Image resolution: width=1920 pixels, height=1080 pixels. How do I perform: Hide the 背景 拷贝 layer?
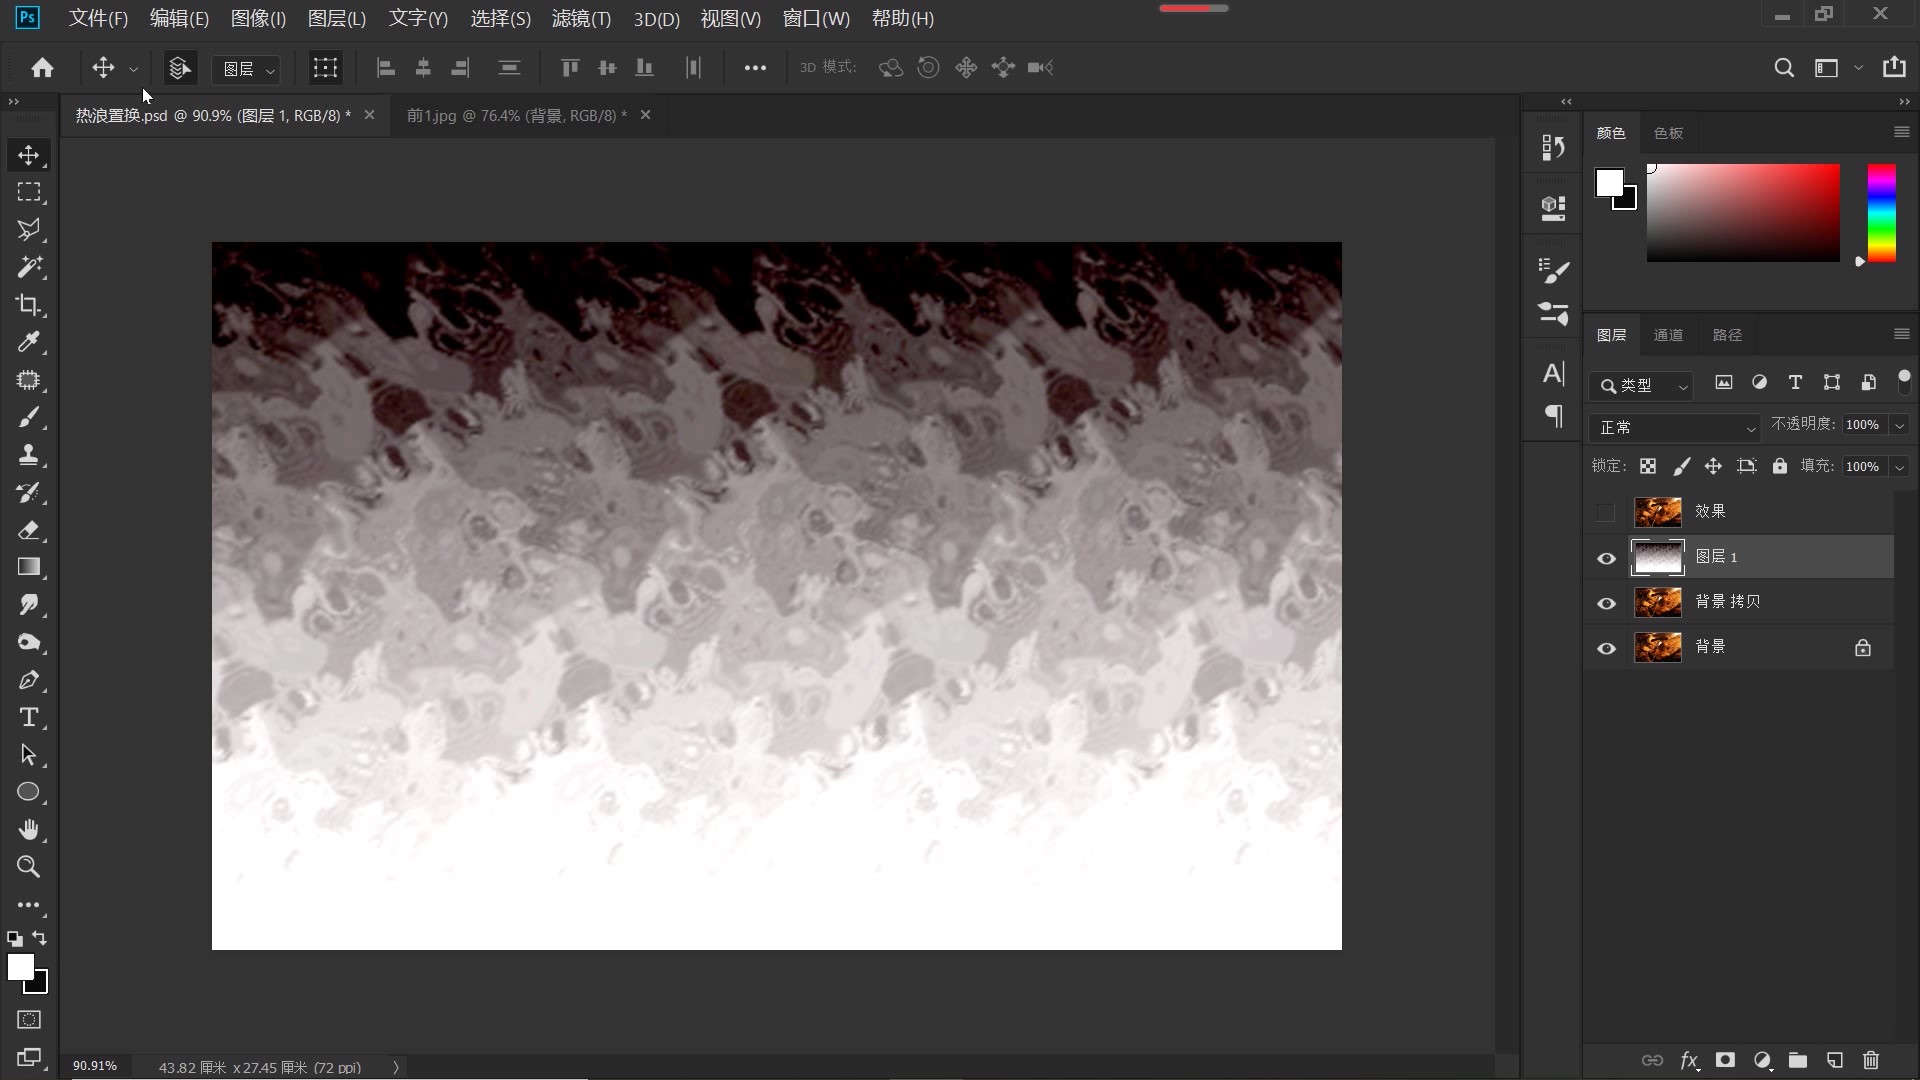[1606, 603]
